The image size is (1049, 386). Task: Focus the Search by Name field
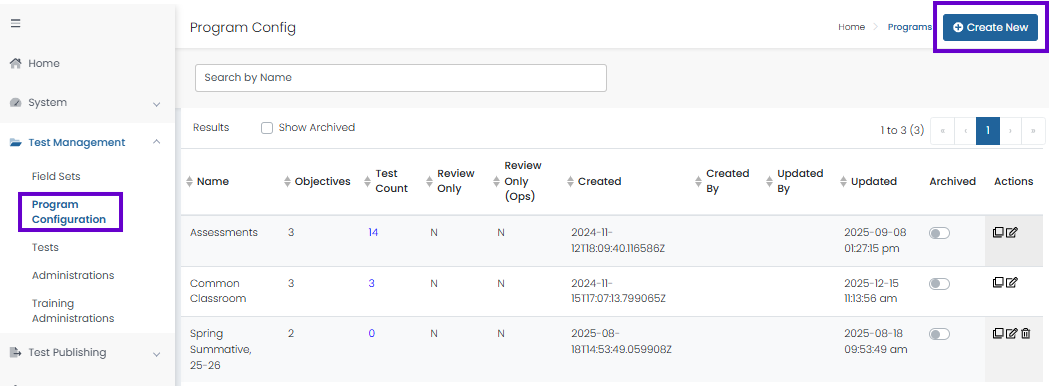pyautogui.click(x=401, y=78)
